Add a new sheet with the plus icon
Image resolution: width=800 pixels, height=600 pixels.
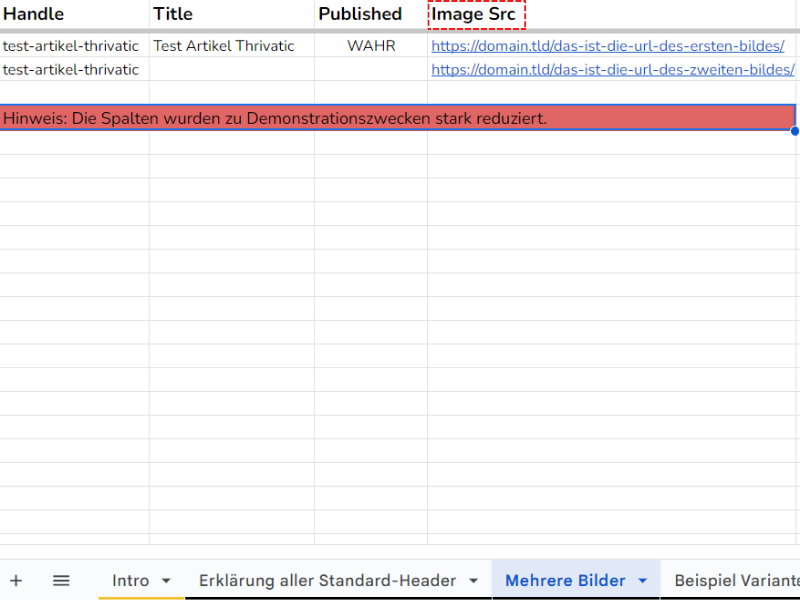(x=16, y=580)
